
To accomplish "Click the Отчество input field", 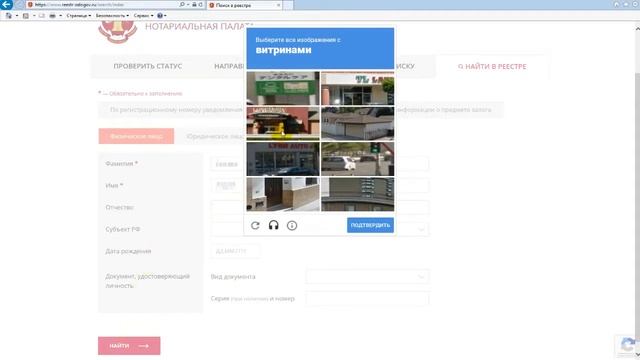I will tap(320, 208).
